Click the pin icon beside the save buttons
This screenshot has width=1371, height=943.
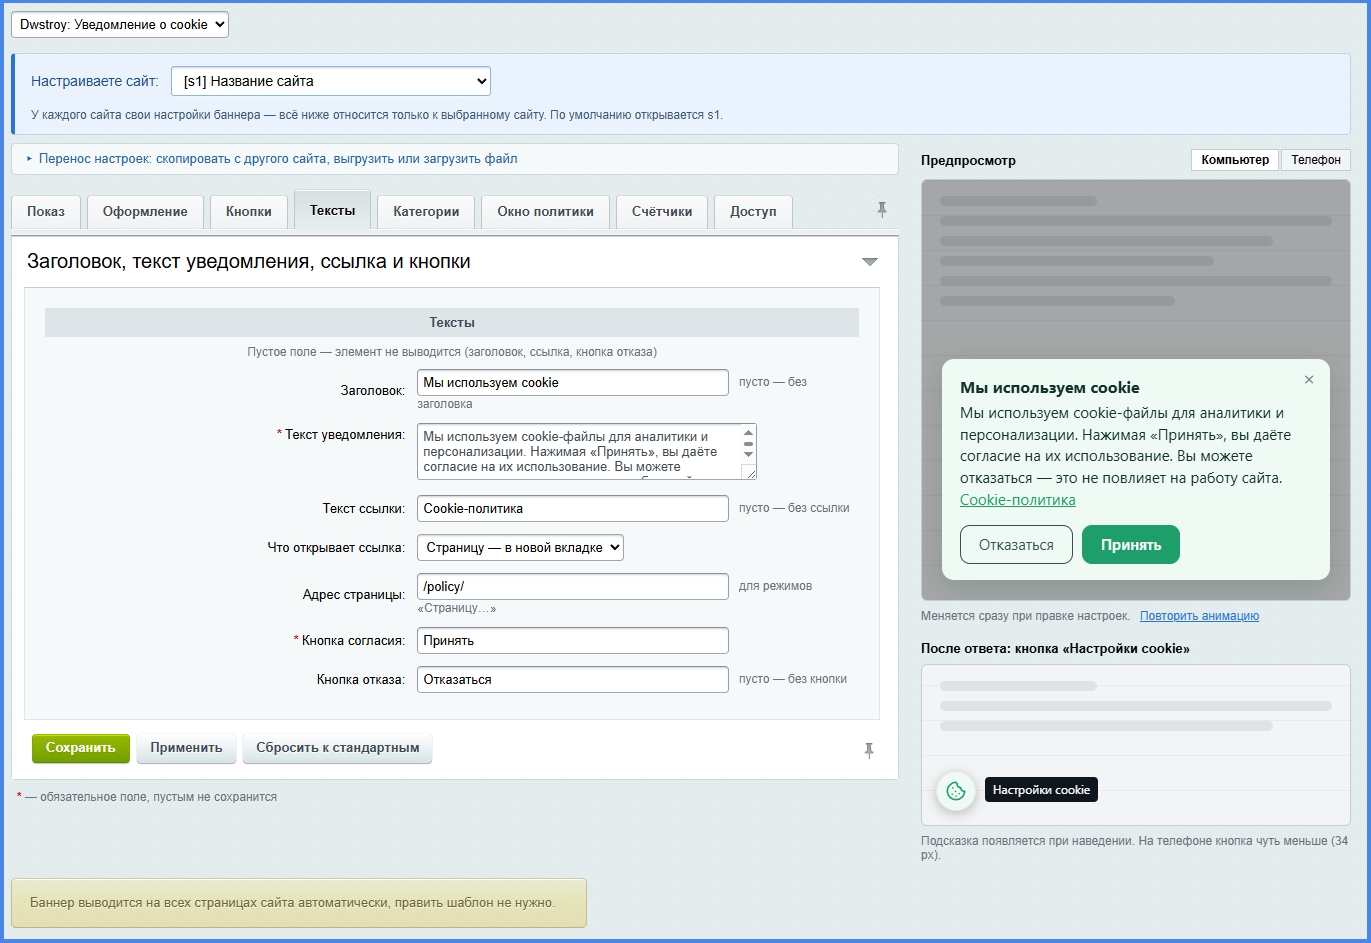point(868,750)
